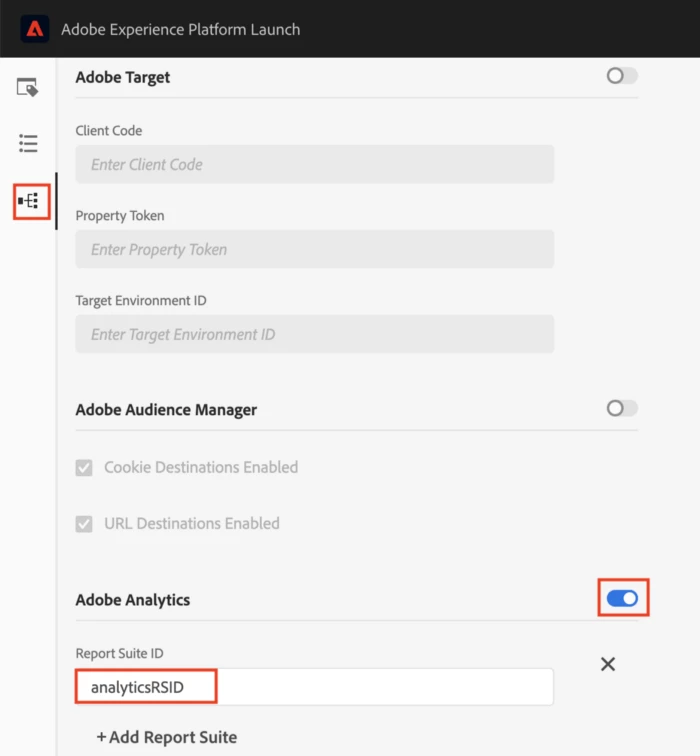The height and width of the screenshot is (756, 700).
Task: Click the Adobe Target section heading
Action: 123,77
